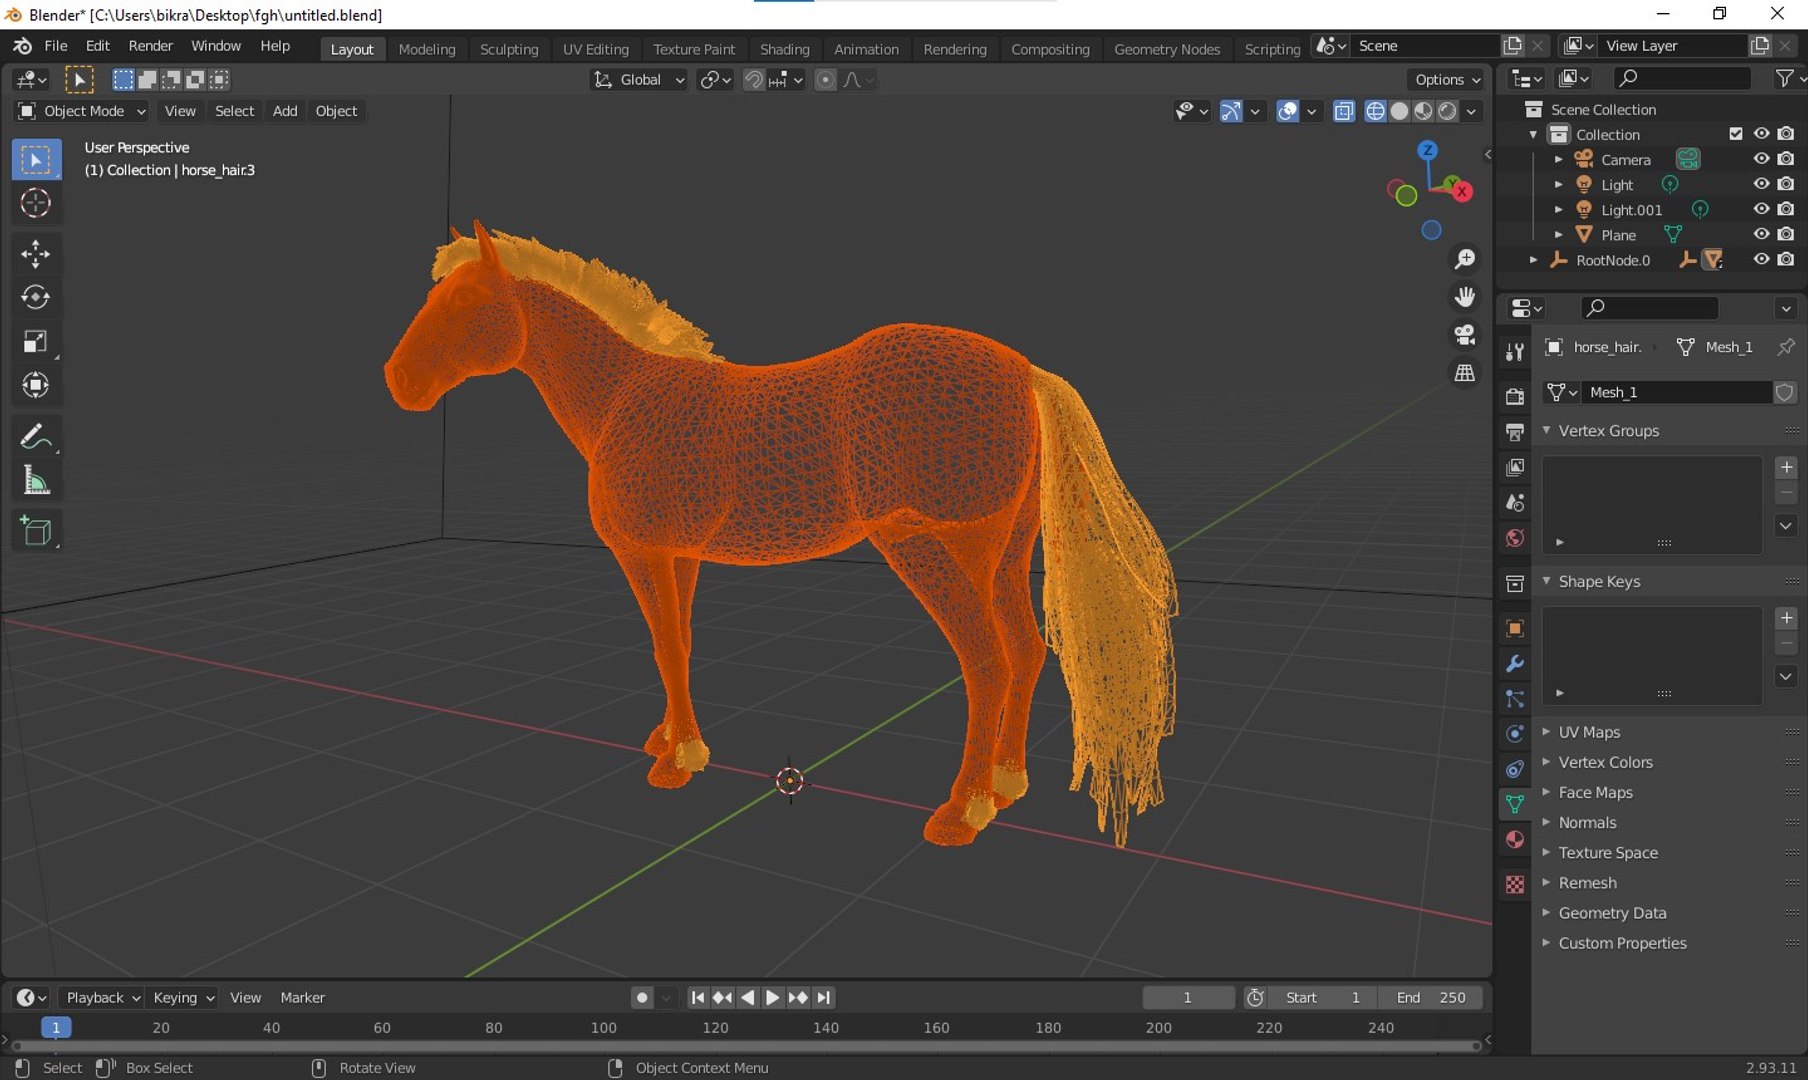Open the Options dropdown in viewport
This screenshot has width=1808, height=1080.
pos(1447,80)
